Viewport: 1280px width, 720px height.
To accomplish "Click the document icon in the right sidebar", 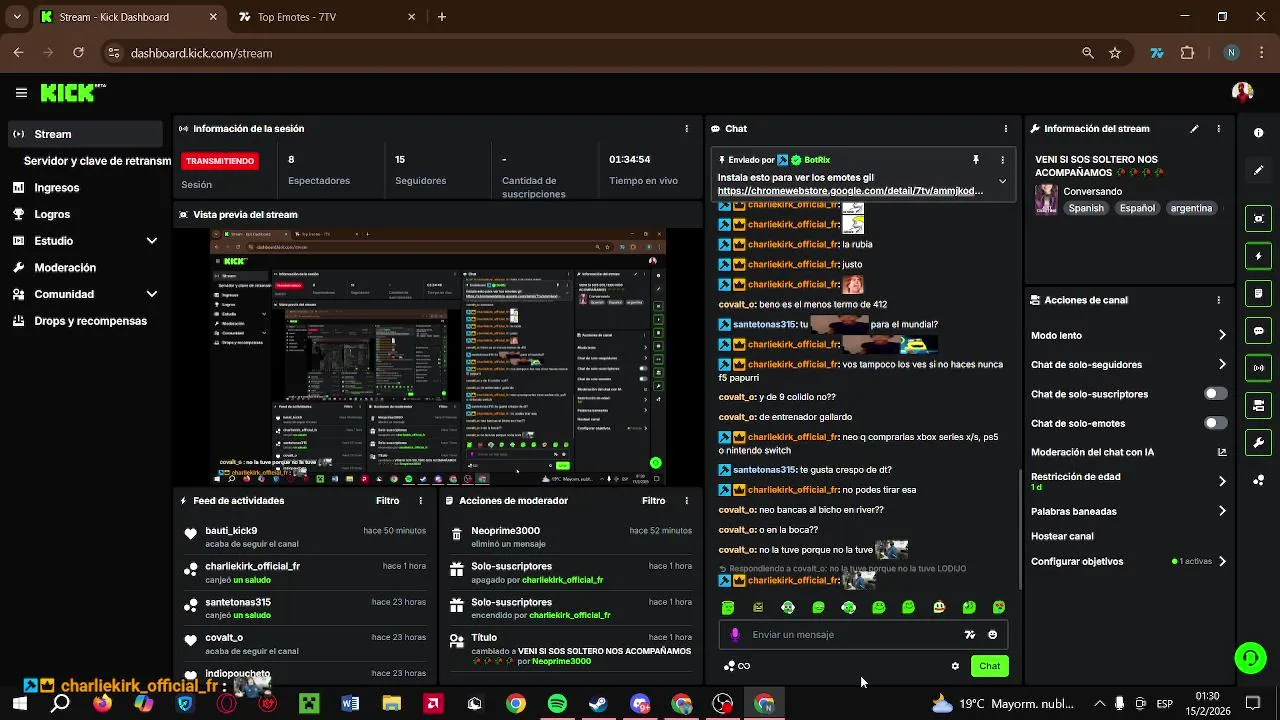I will (1259, 294).
